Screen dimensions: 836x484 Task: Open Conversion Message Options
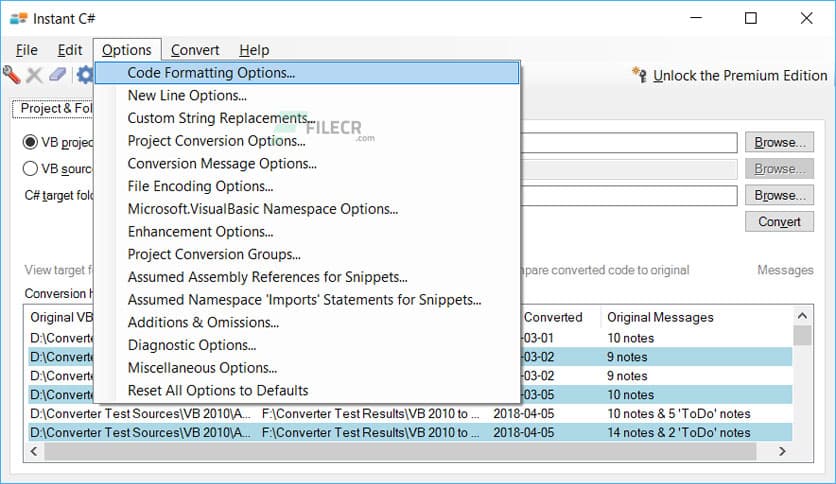pyautogui.click(x=307, y=164)
